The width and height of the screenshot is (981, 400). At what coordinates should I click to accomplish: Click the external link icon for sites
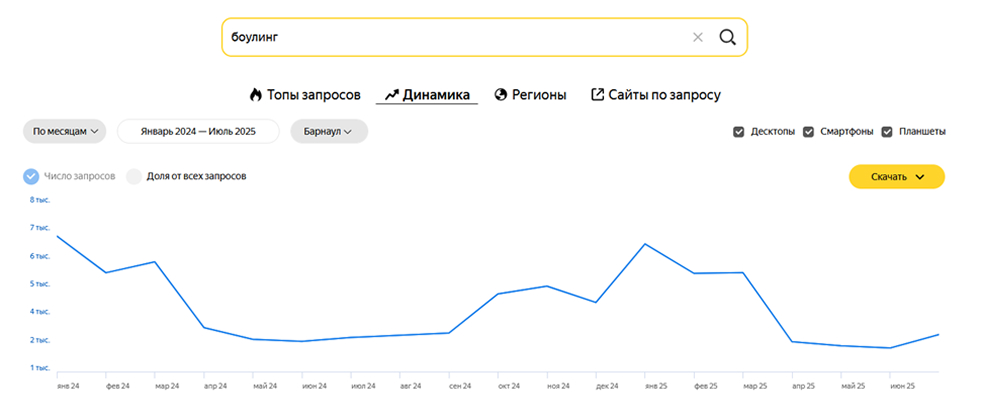click(x=598, y=95)
